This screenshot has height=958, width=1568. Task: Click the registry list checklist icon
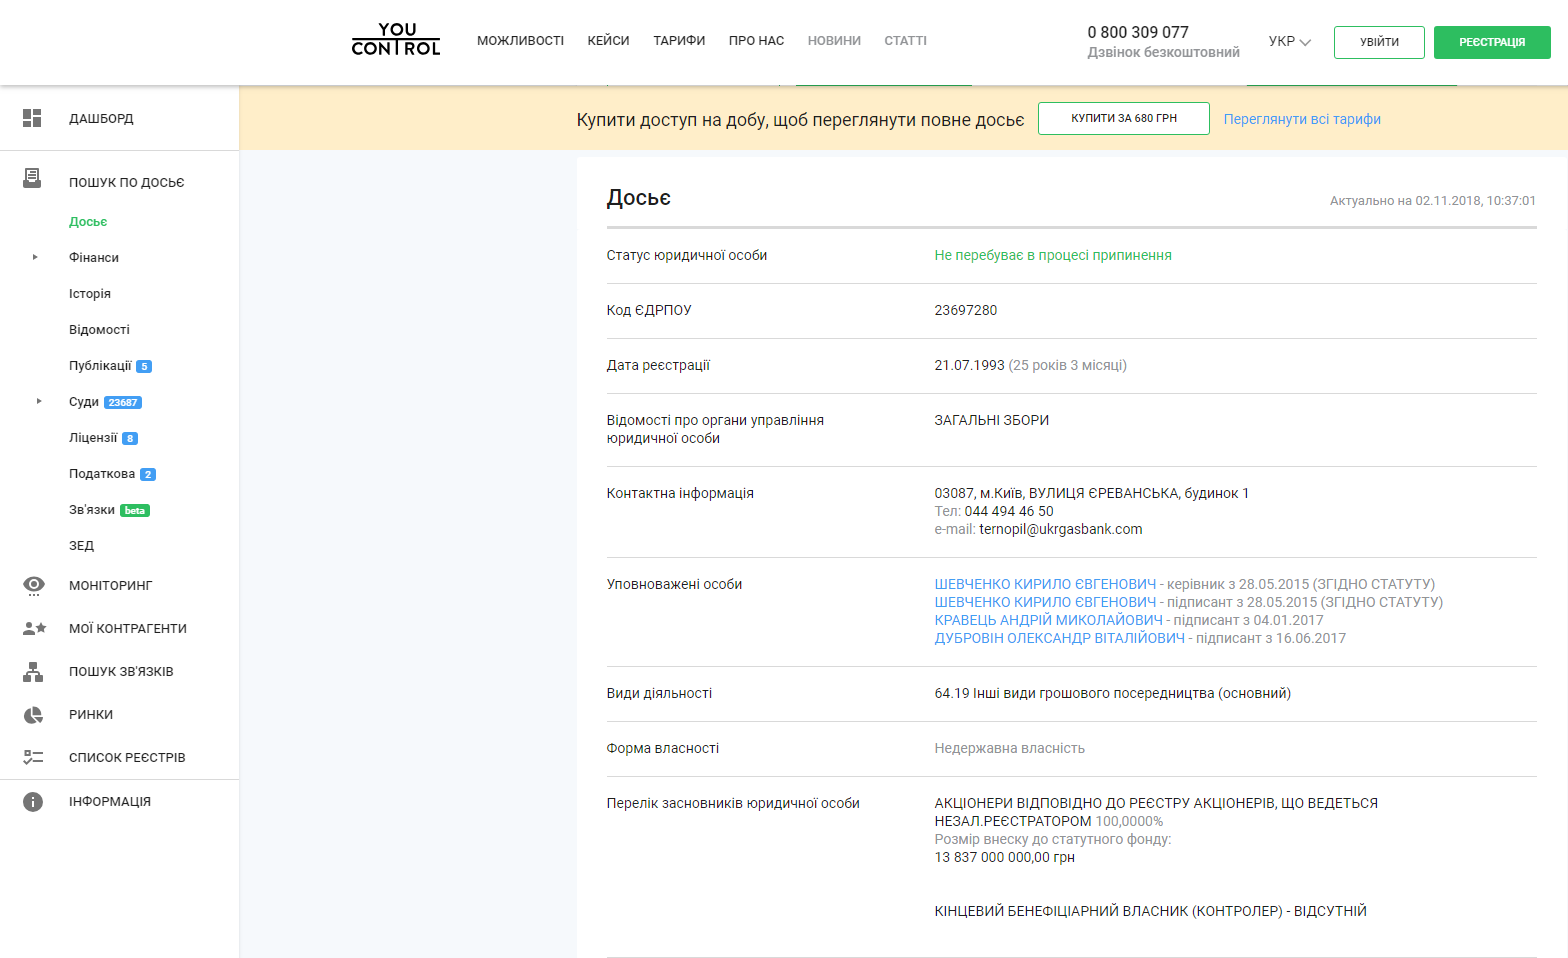[33, 757]
